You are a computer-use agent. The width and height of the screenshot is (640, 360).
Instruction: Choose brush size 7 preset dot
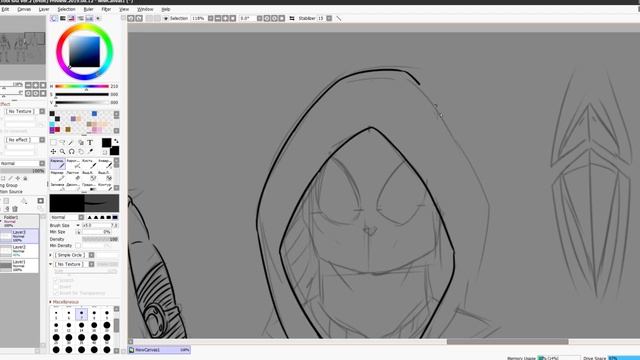[81, 314]
